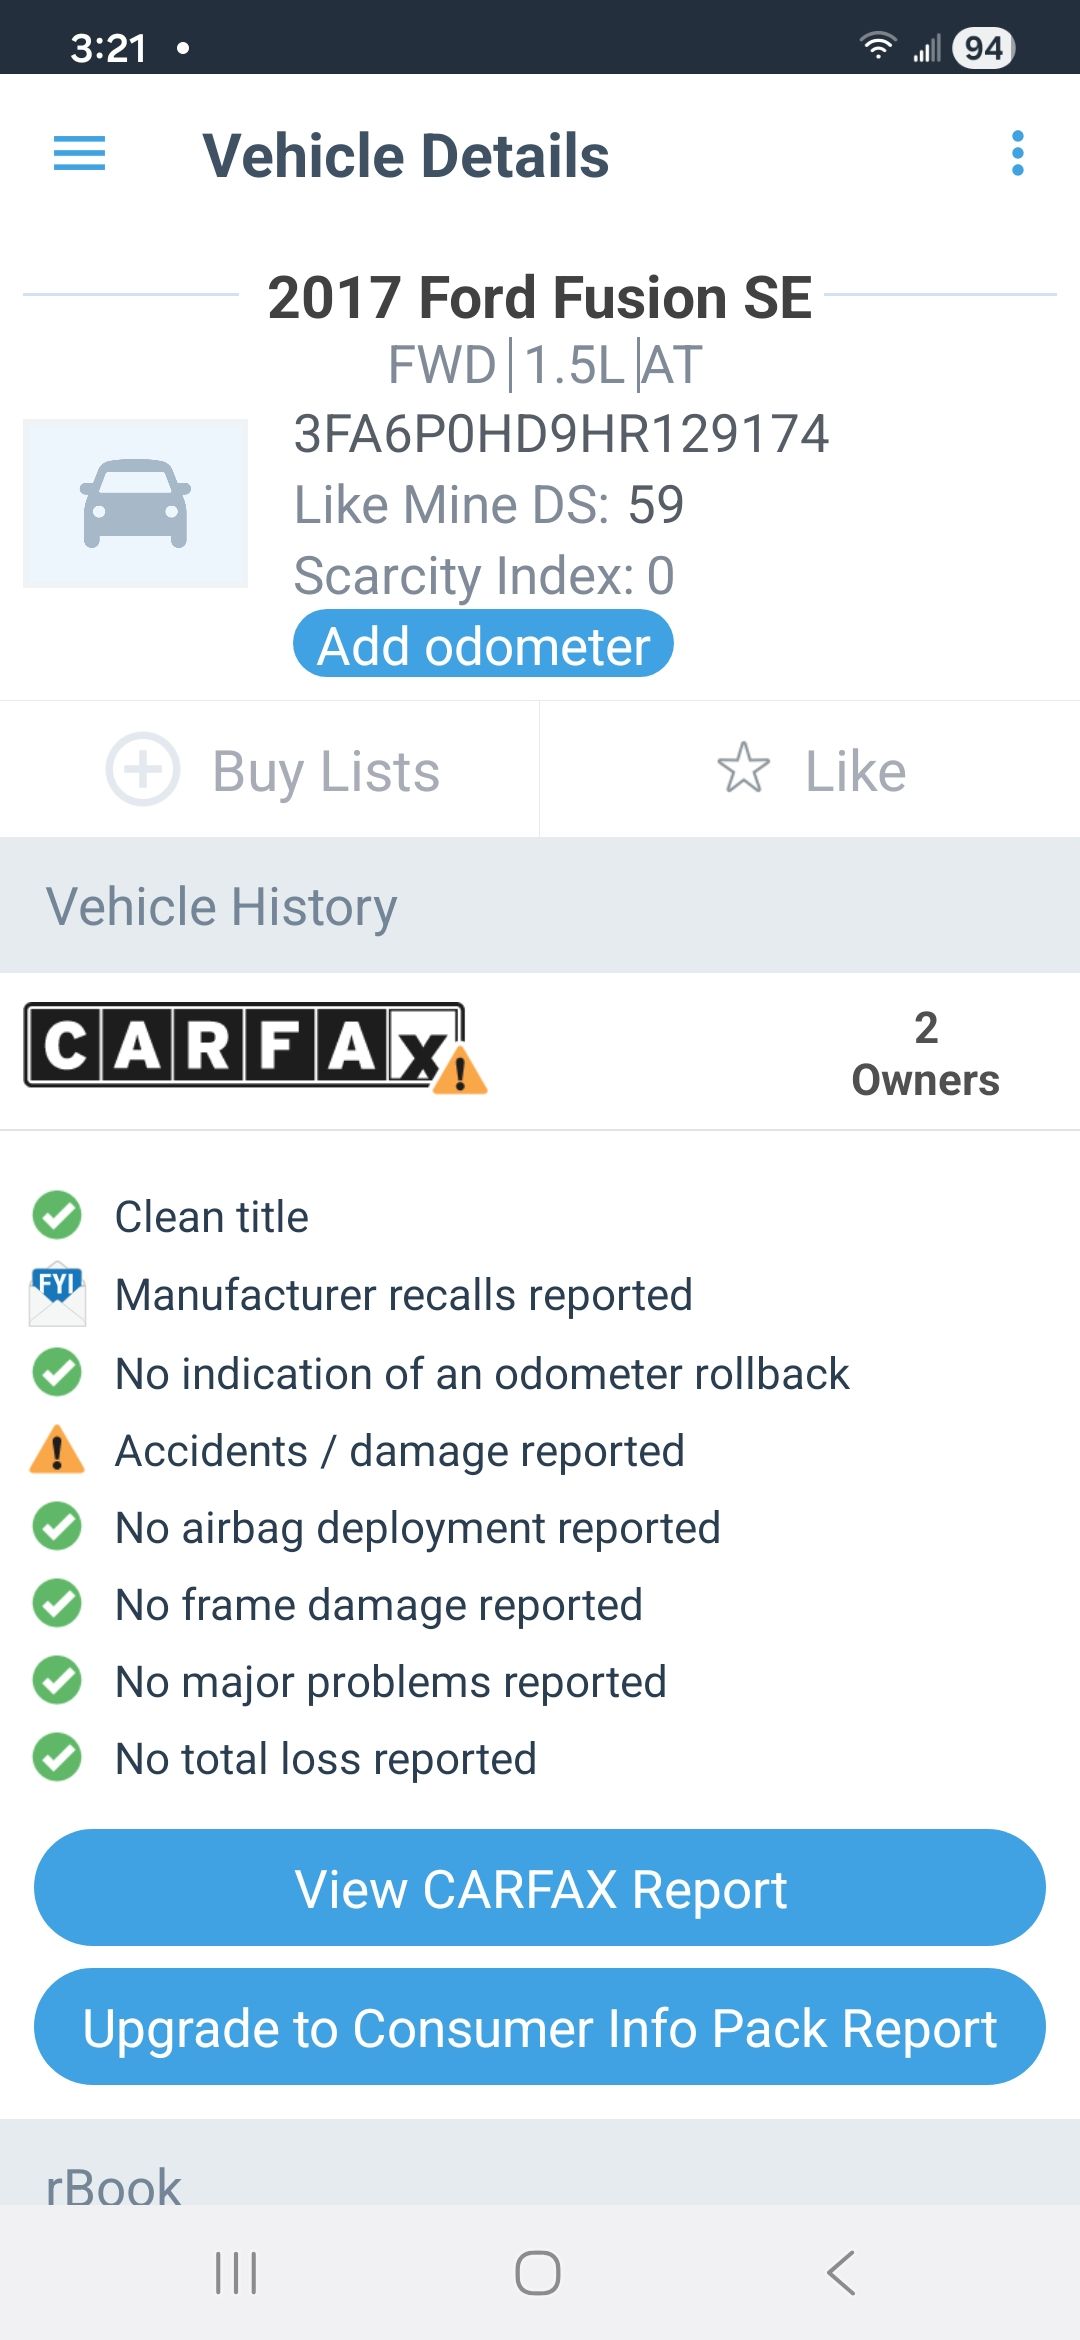Tap the No airbag deployment checkmark icon
This screenshot has width=1080, height=2340.
click(57, 1527)
